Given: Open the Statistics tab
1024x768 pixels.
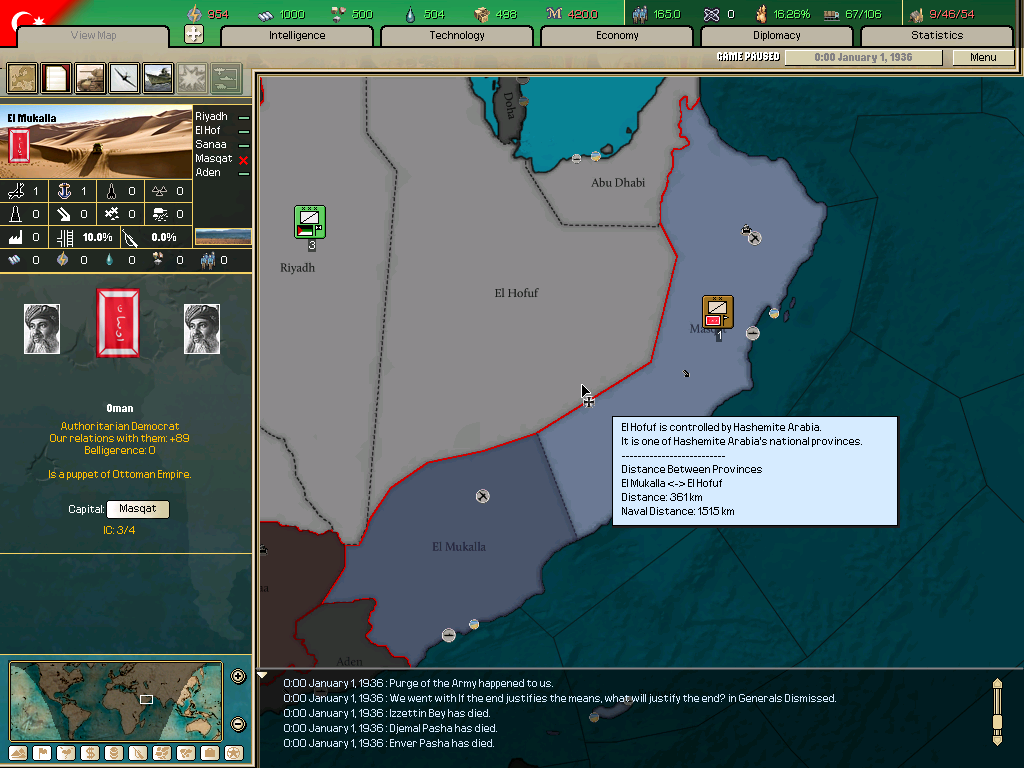Looking at the screenshot, I should (x=936, y=35).
